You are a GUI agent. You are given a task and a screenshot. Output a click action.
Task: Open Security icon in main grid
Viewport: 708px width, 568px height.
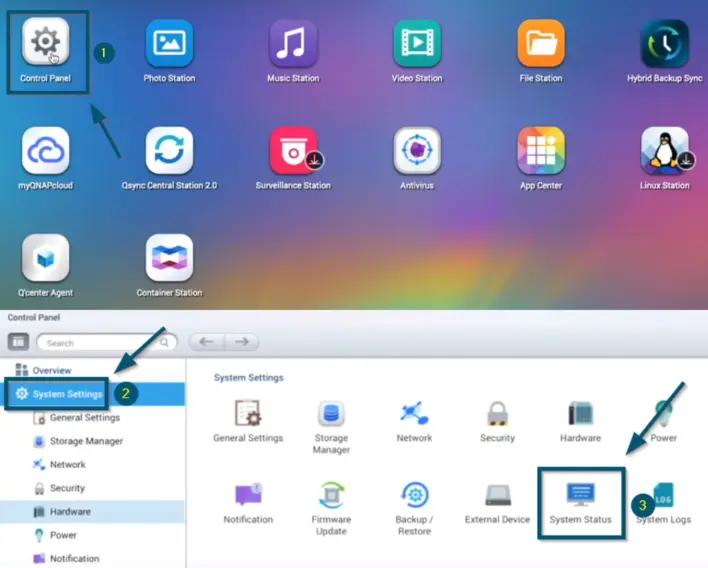(x=497, y=421)
